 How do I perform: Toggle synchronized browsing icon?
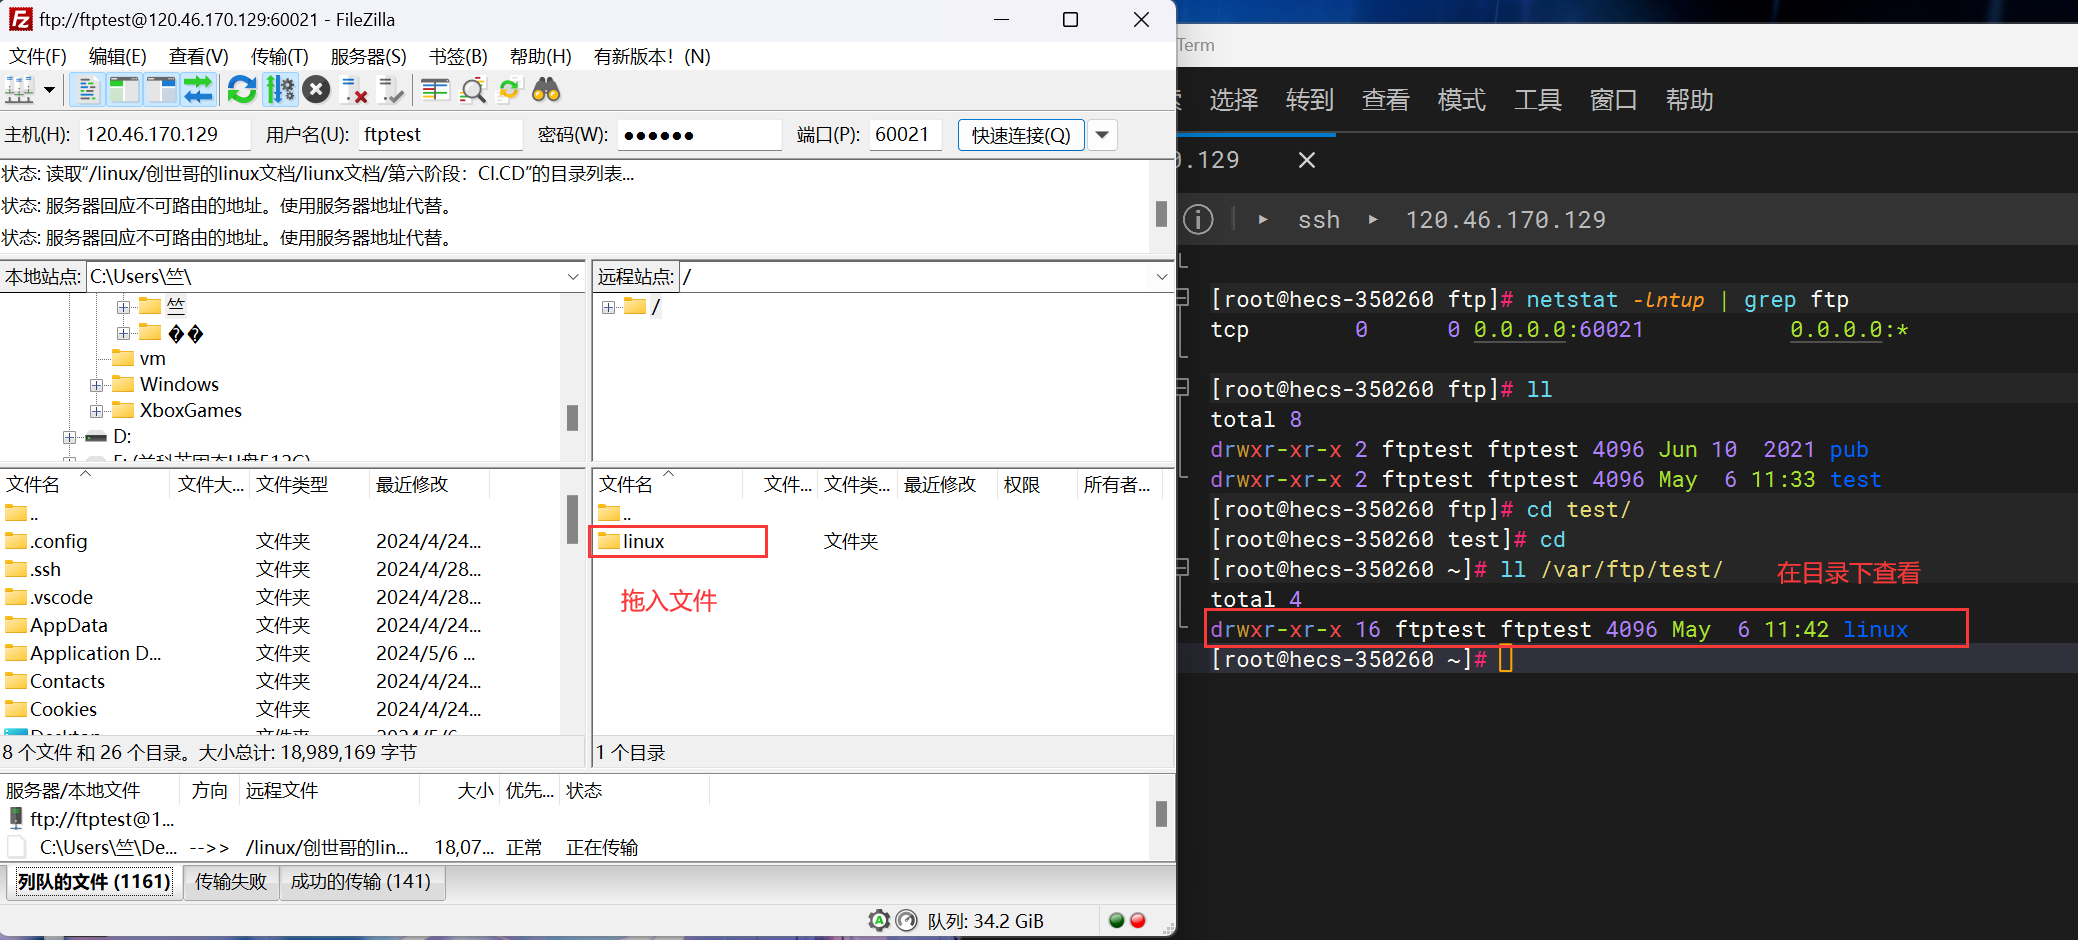point(510,90)
